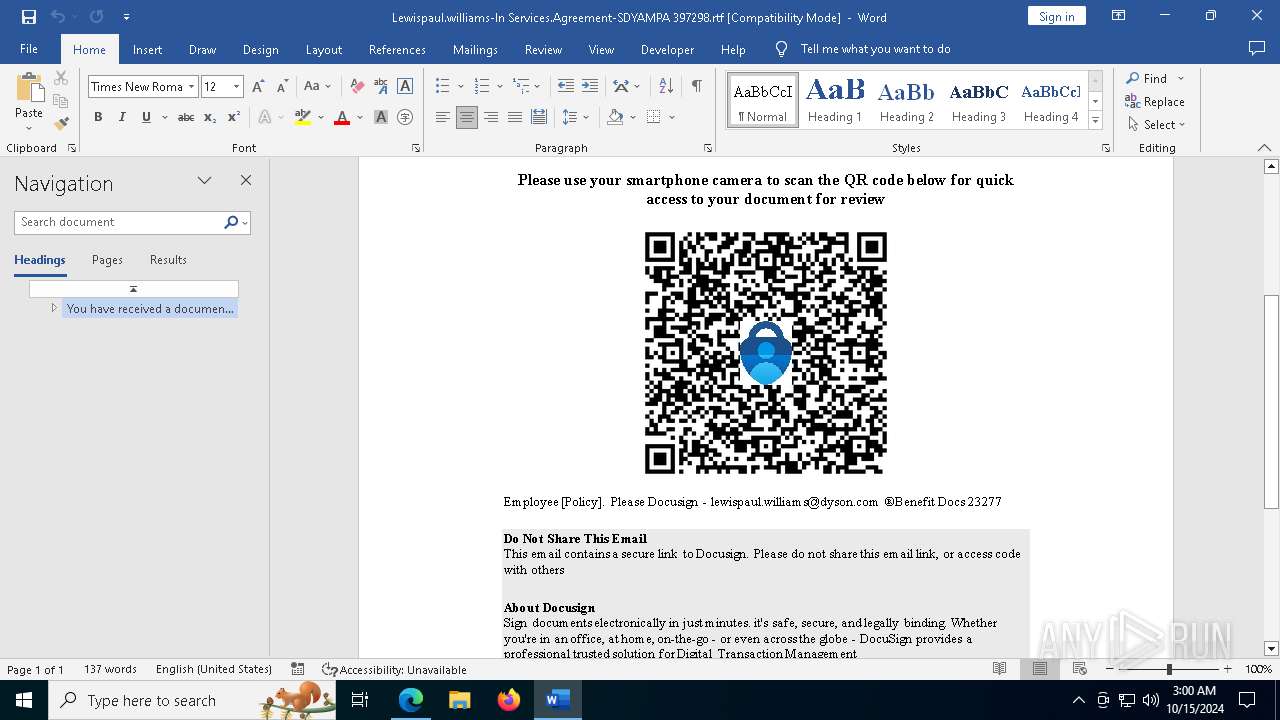Open the font name dropdown
Image resolution: width=1280 pixels, height=720 pixels.
(x=192, y=87)
